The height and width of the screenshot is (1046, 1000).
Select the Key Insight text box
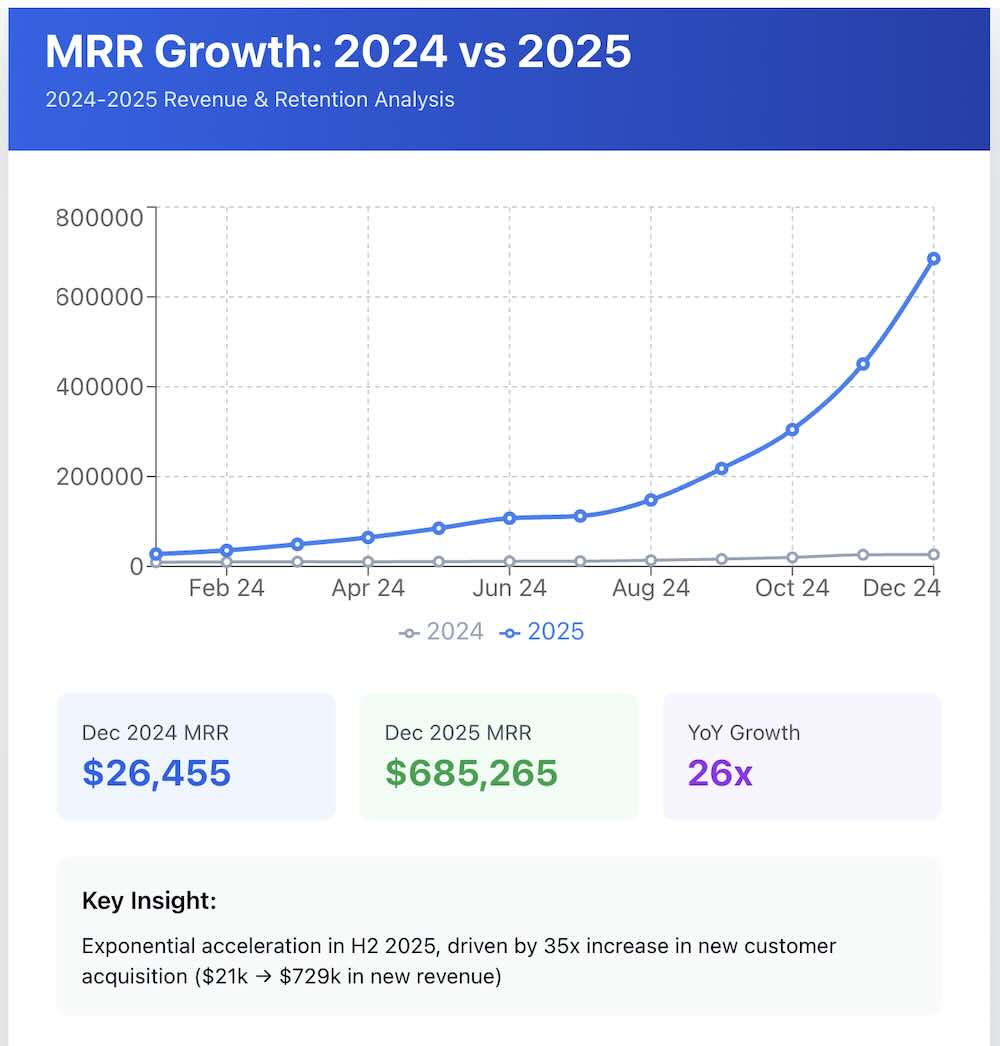(x=498, y=936)
